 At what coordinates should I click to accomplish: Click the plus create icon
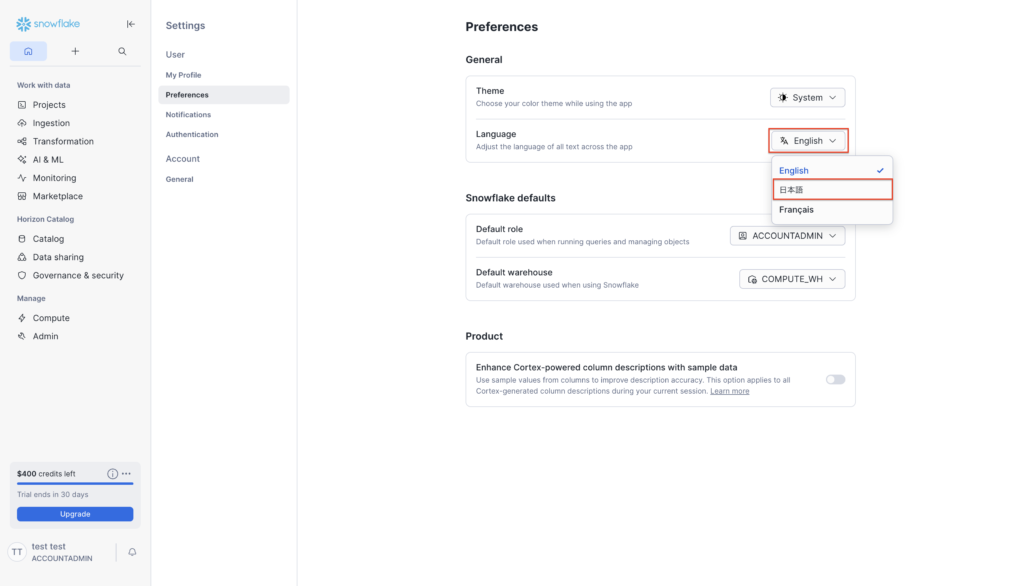point(75,51)
